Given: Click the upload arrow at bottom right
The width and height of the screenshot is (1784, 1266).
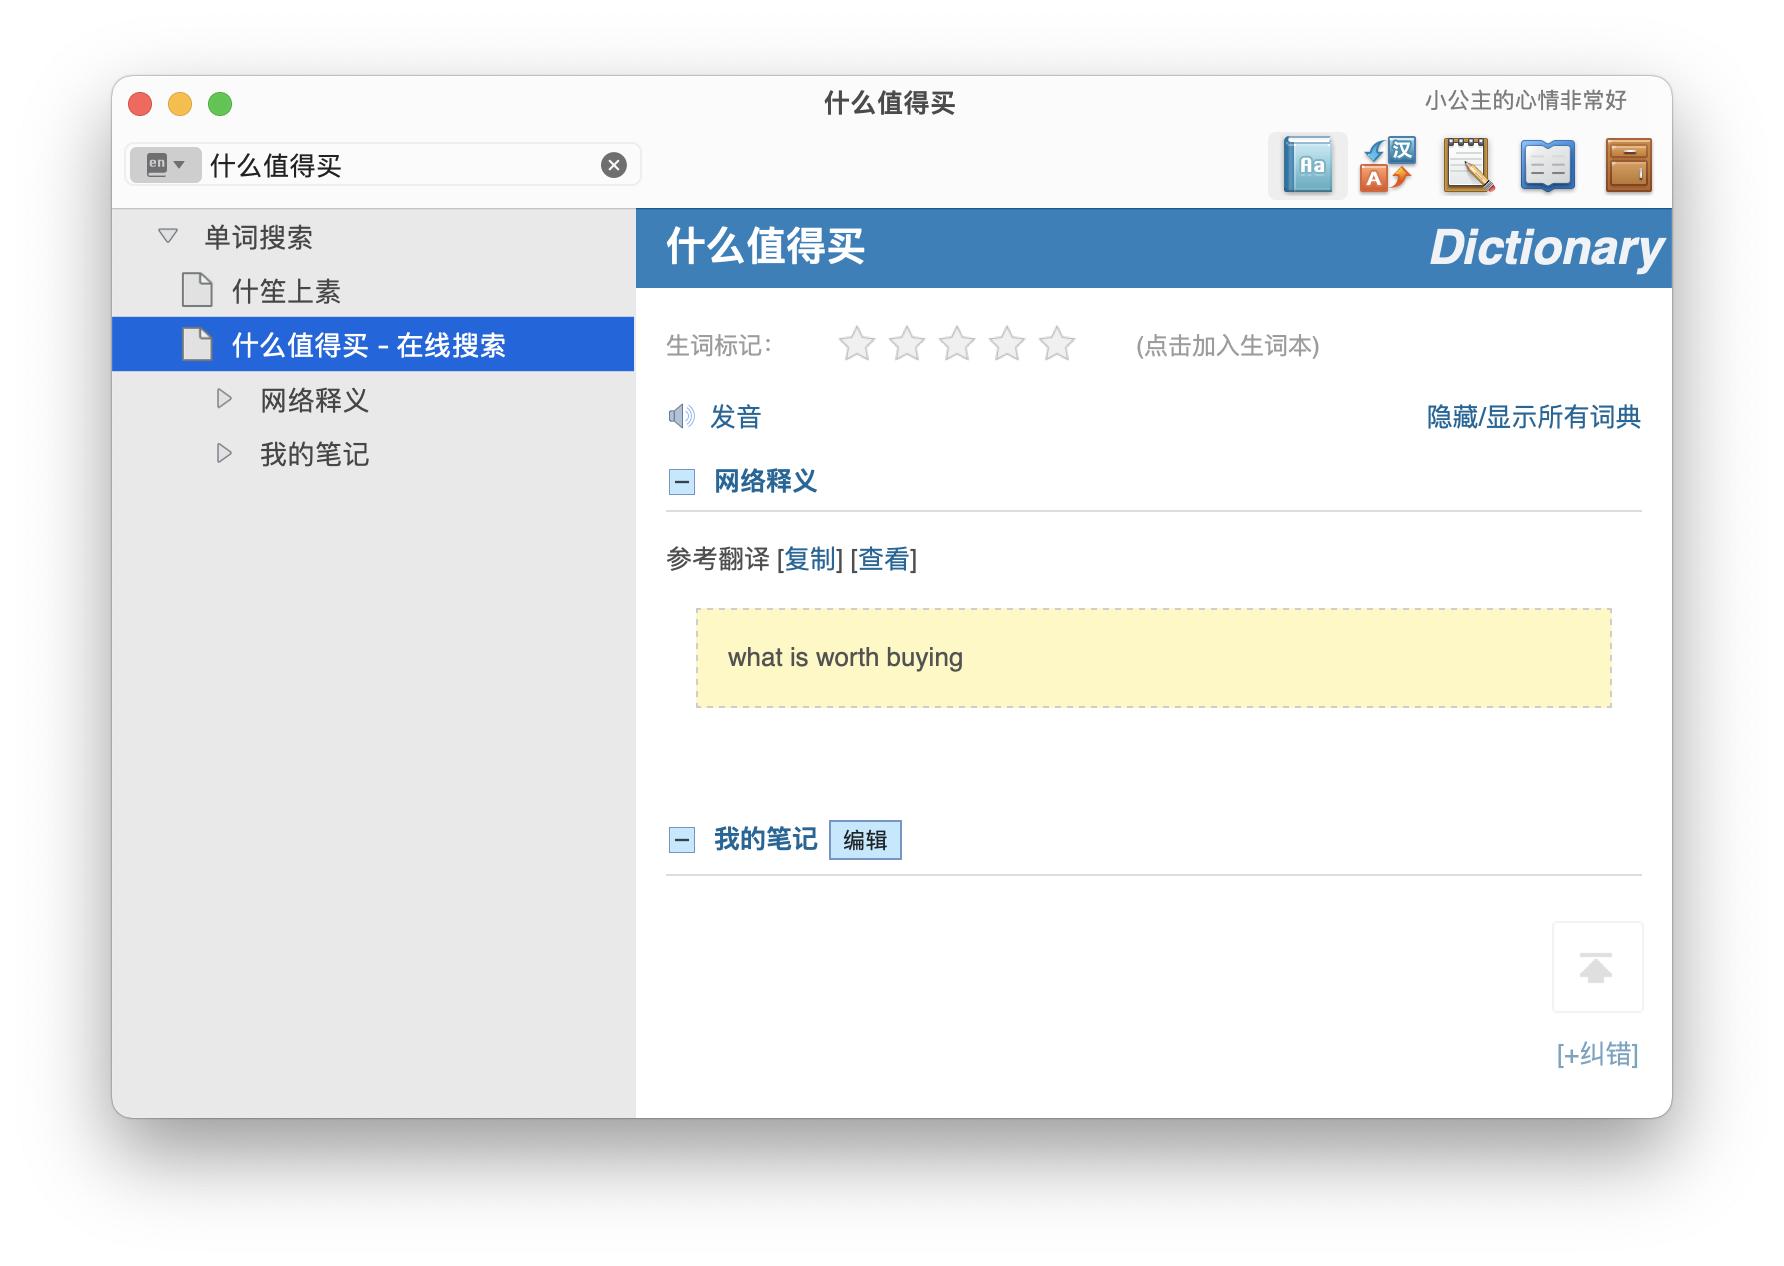Looking at the screenshot, I should (1597, 966).
